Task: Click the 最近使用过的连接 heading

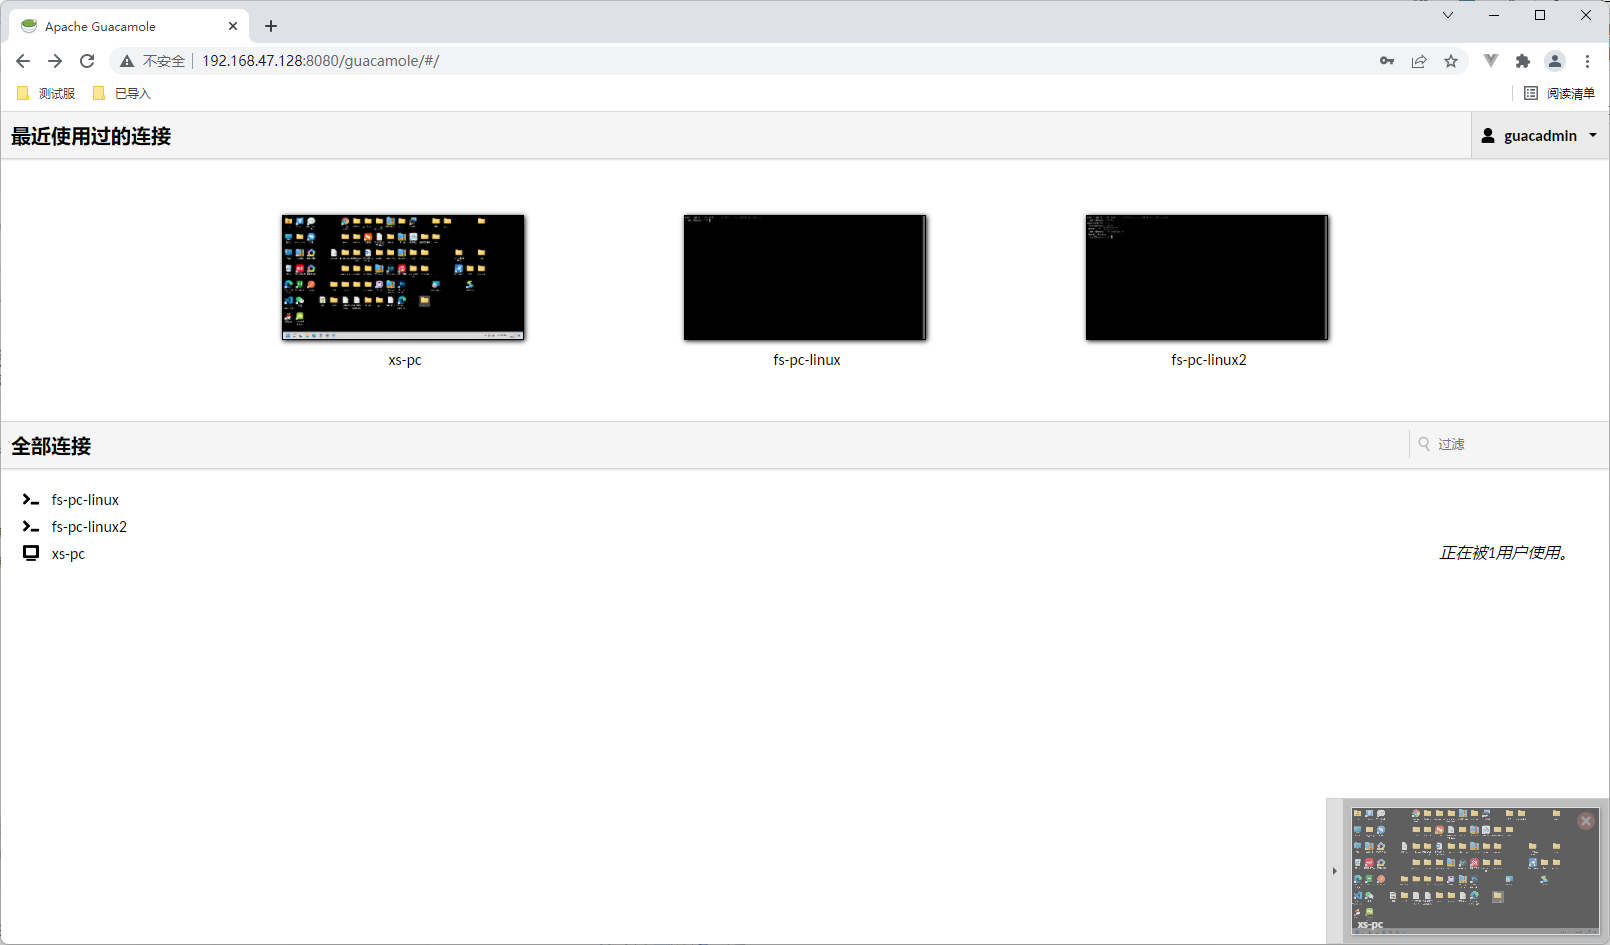Action: point(91,136)
